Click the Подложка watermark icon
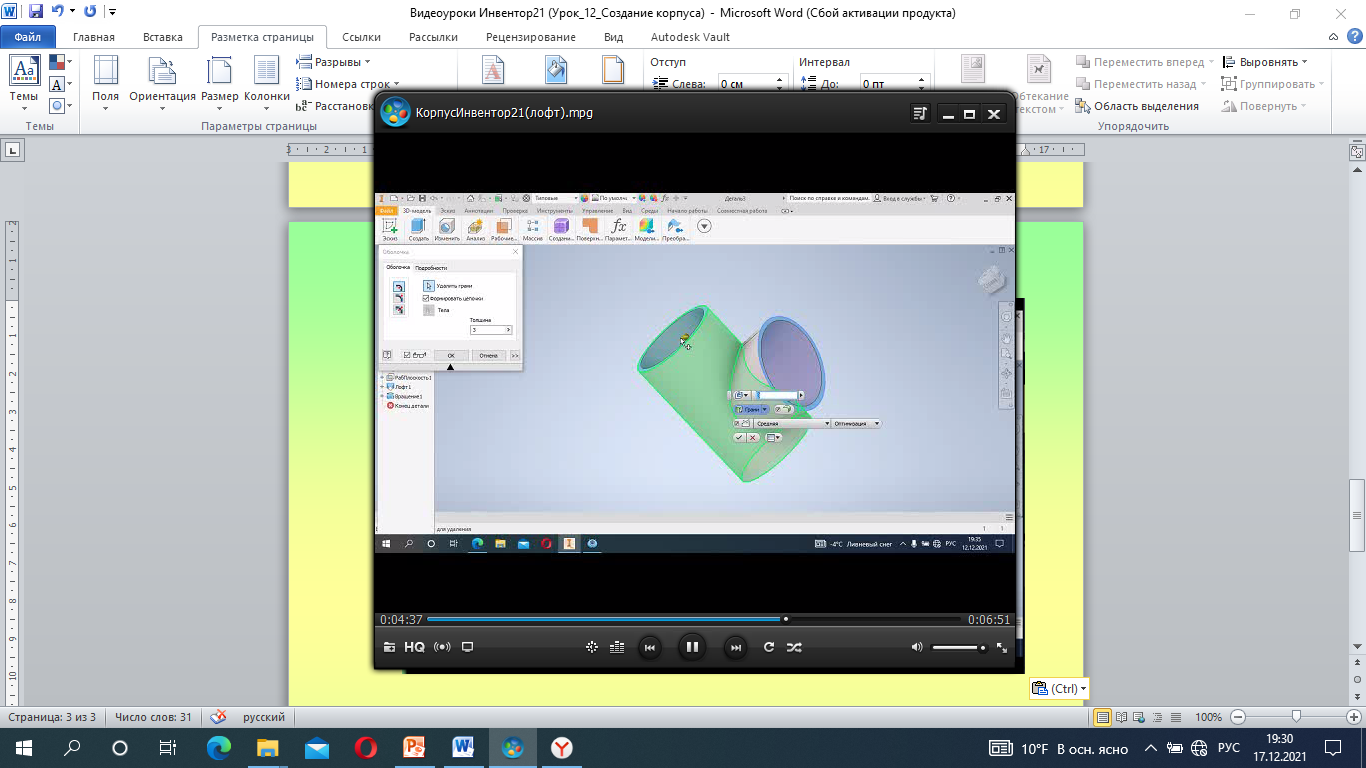Viewport: 1366px width, 768px height. 494,68
